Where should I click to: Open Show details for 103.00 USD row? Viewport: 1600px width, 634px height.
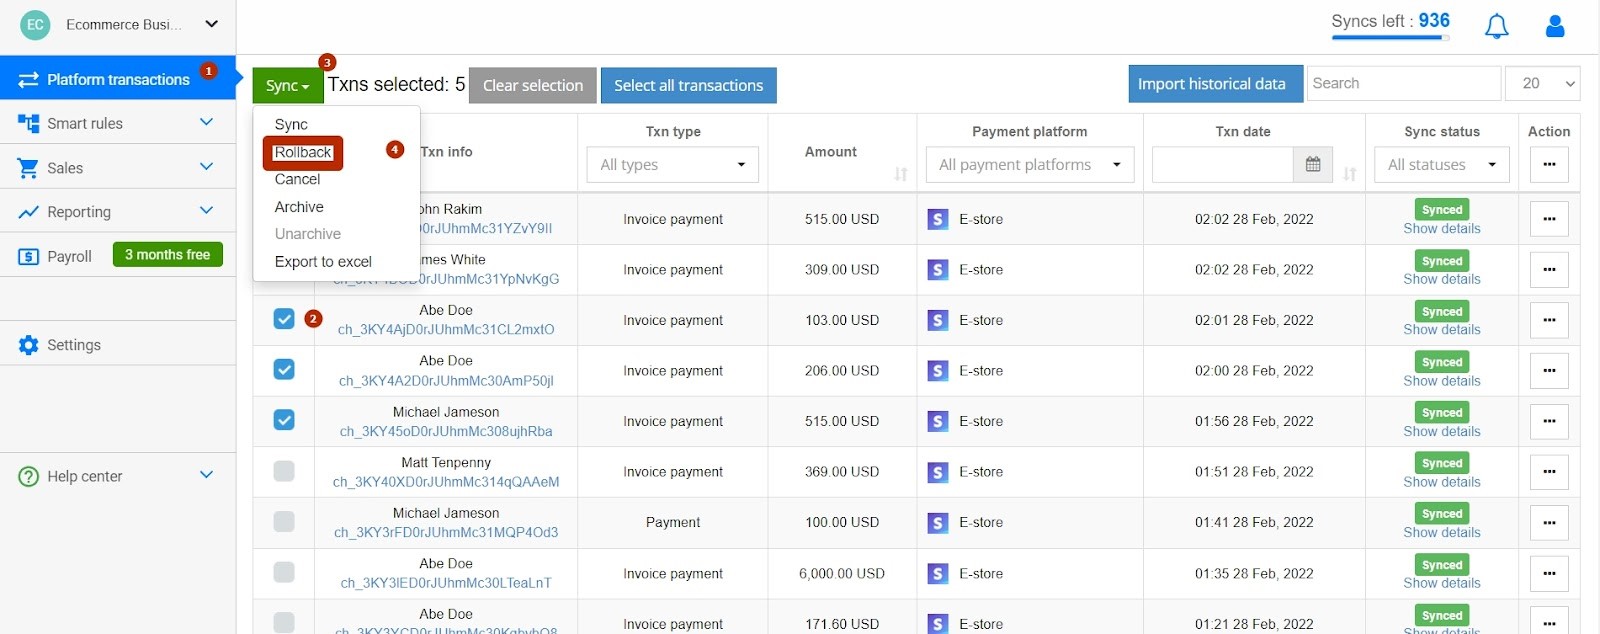tap(1442, 330)
